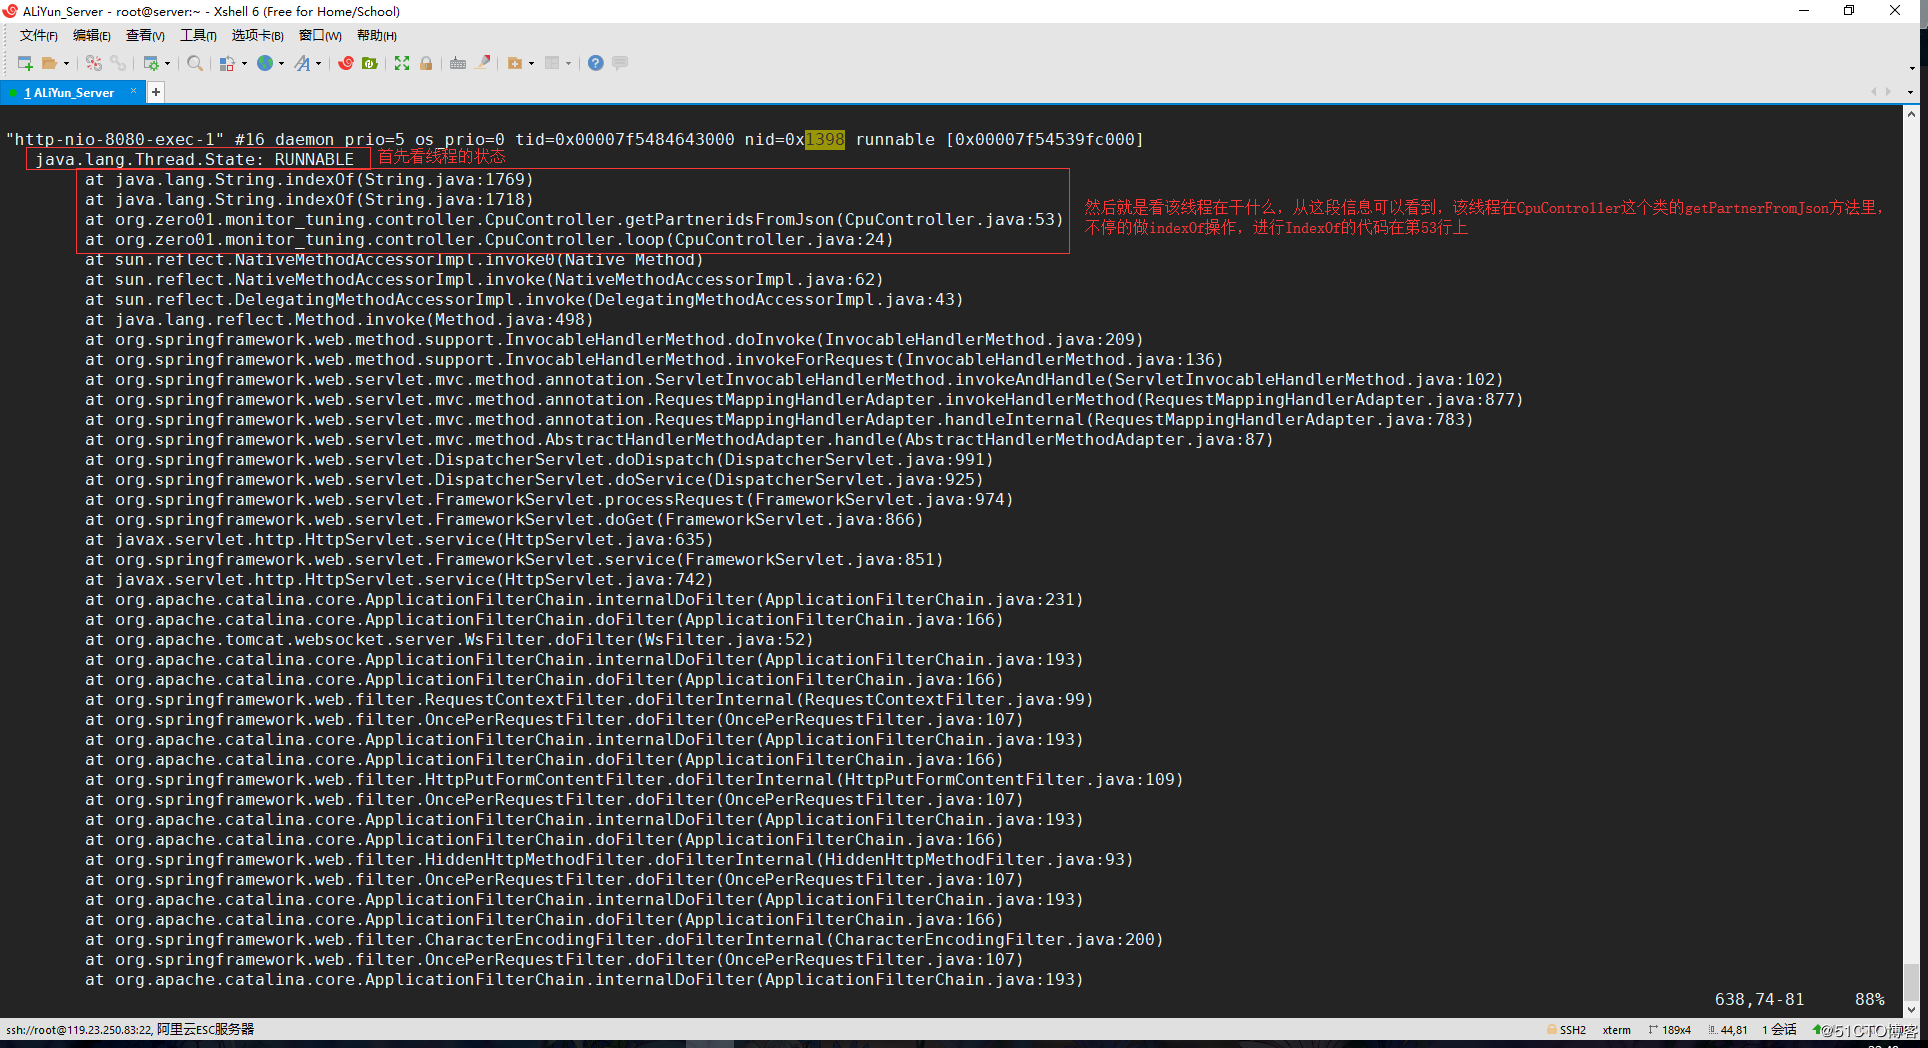Minimize the Xshell window
Viewport: 1928px width, 1048px height.
(1804, 11)
